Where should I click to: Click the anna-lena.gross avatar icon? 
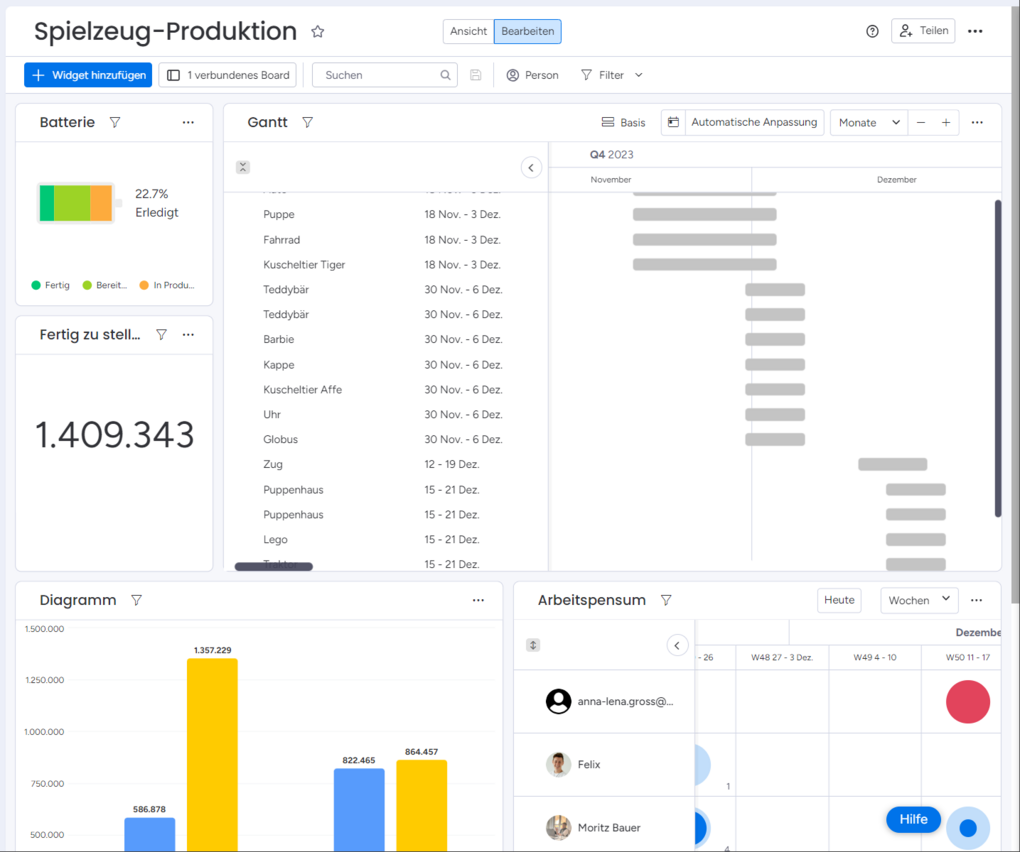coord(558,701)
